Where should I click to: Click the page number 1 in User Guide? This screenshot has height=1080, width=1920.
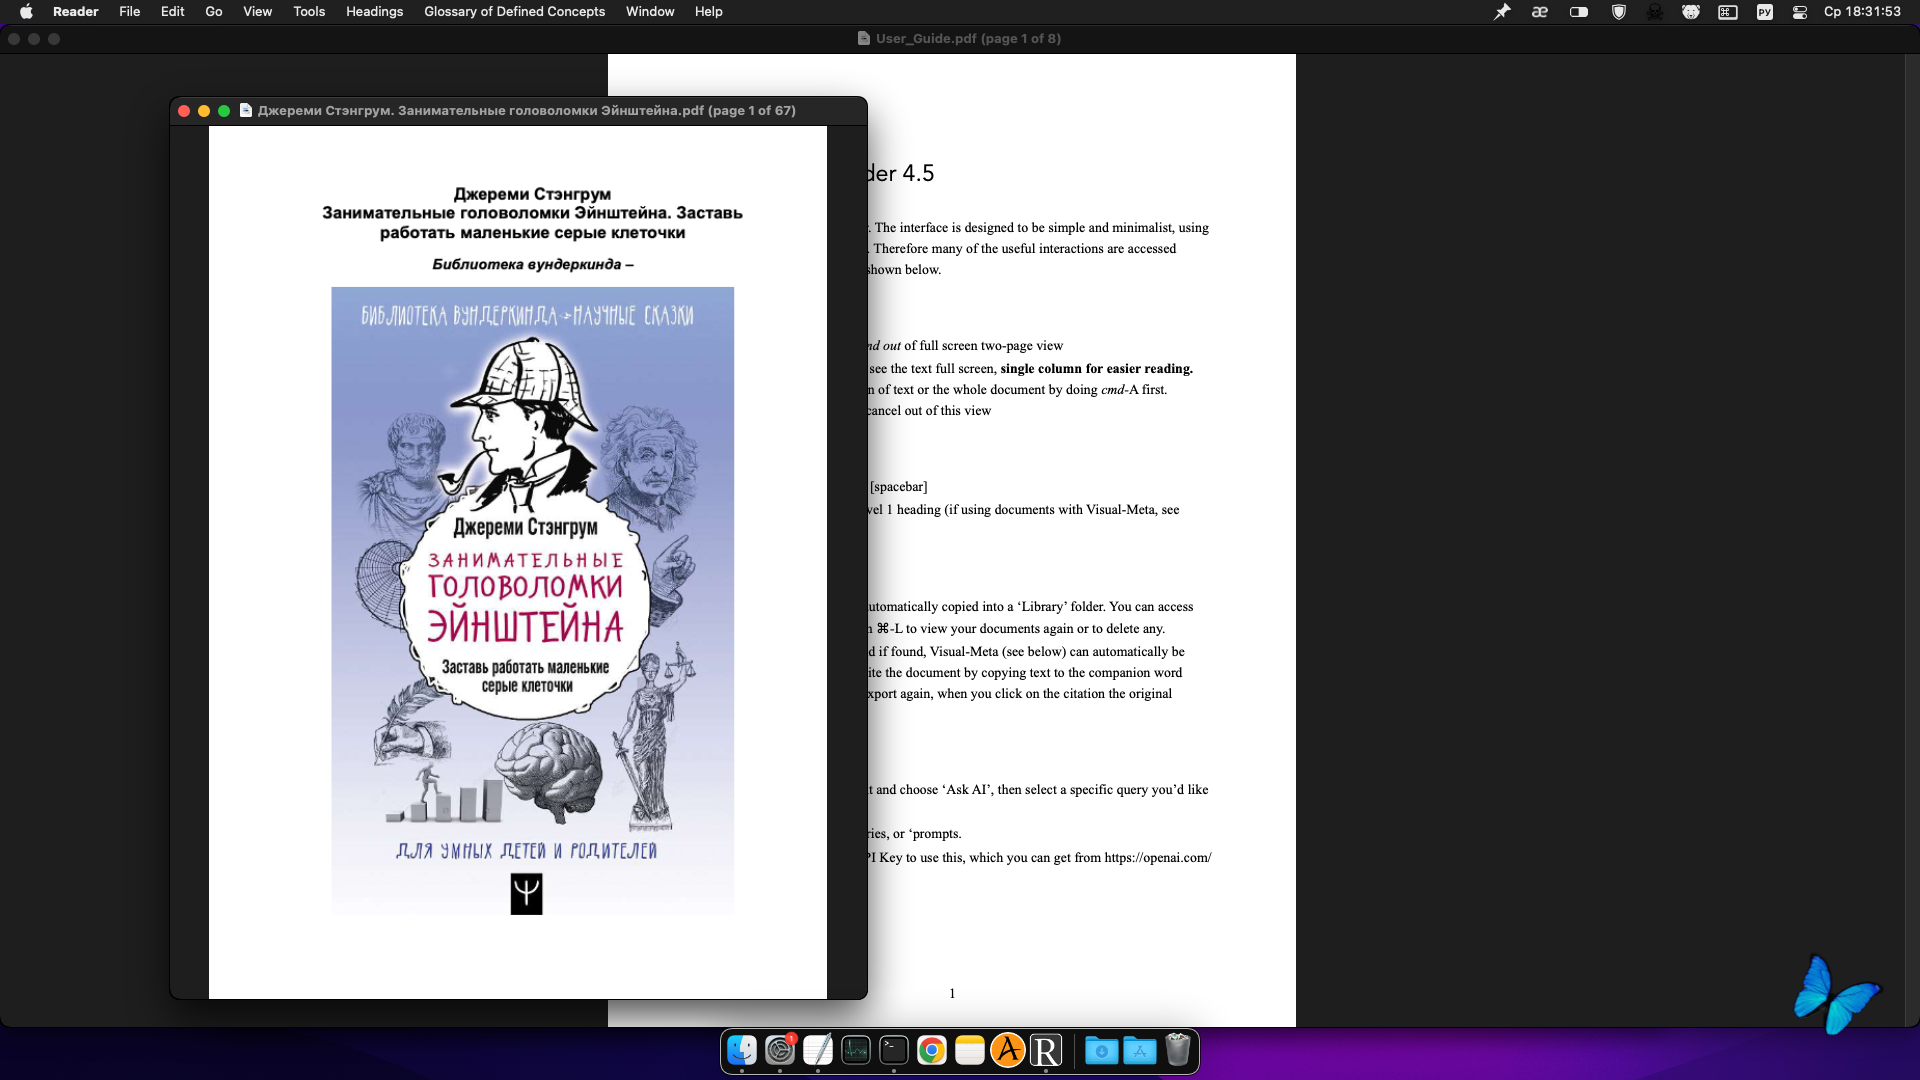point(952,993)
